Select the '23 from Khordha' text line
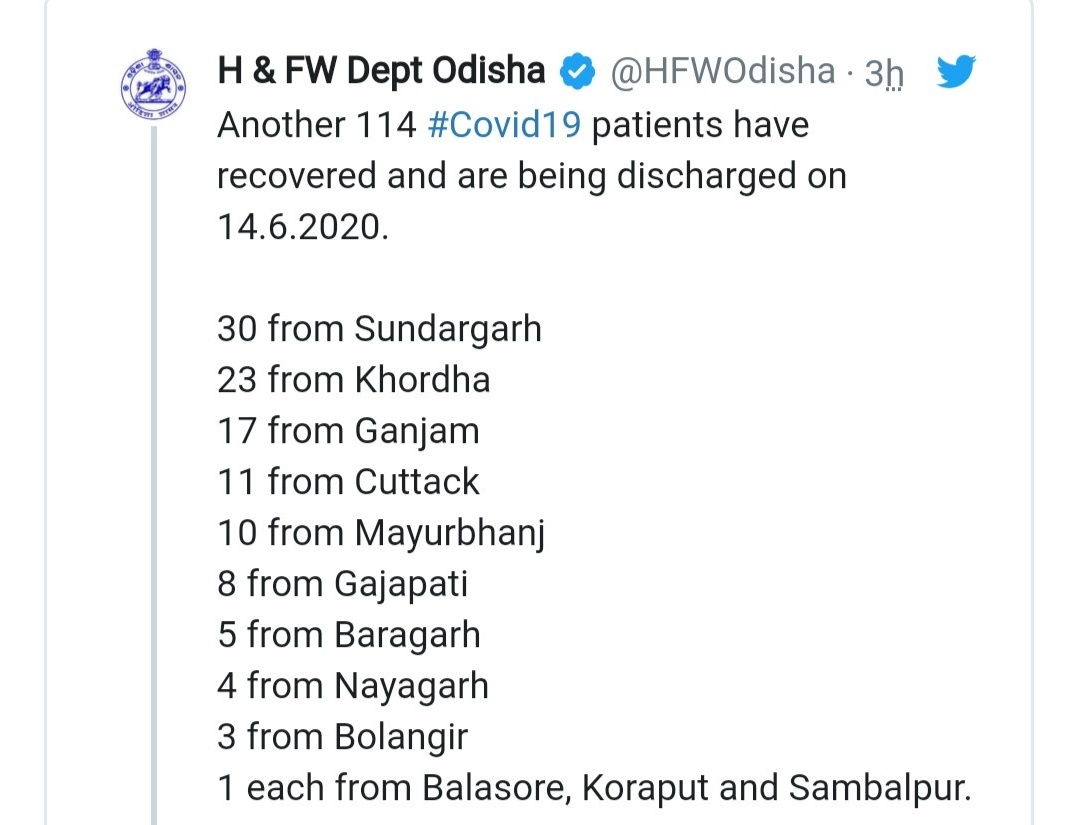The height and width of the screenshot is (825, 1078). [x=353, y=380]
